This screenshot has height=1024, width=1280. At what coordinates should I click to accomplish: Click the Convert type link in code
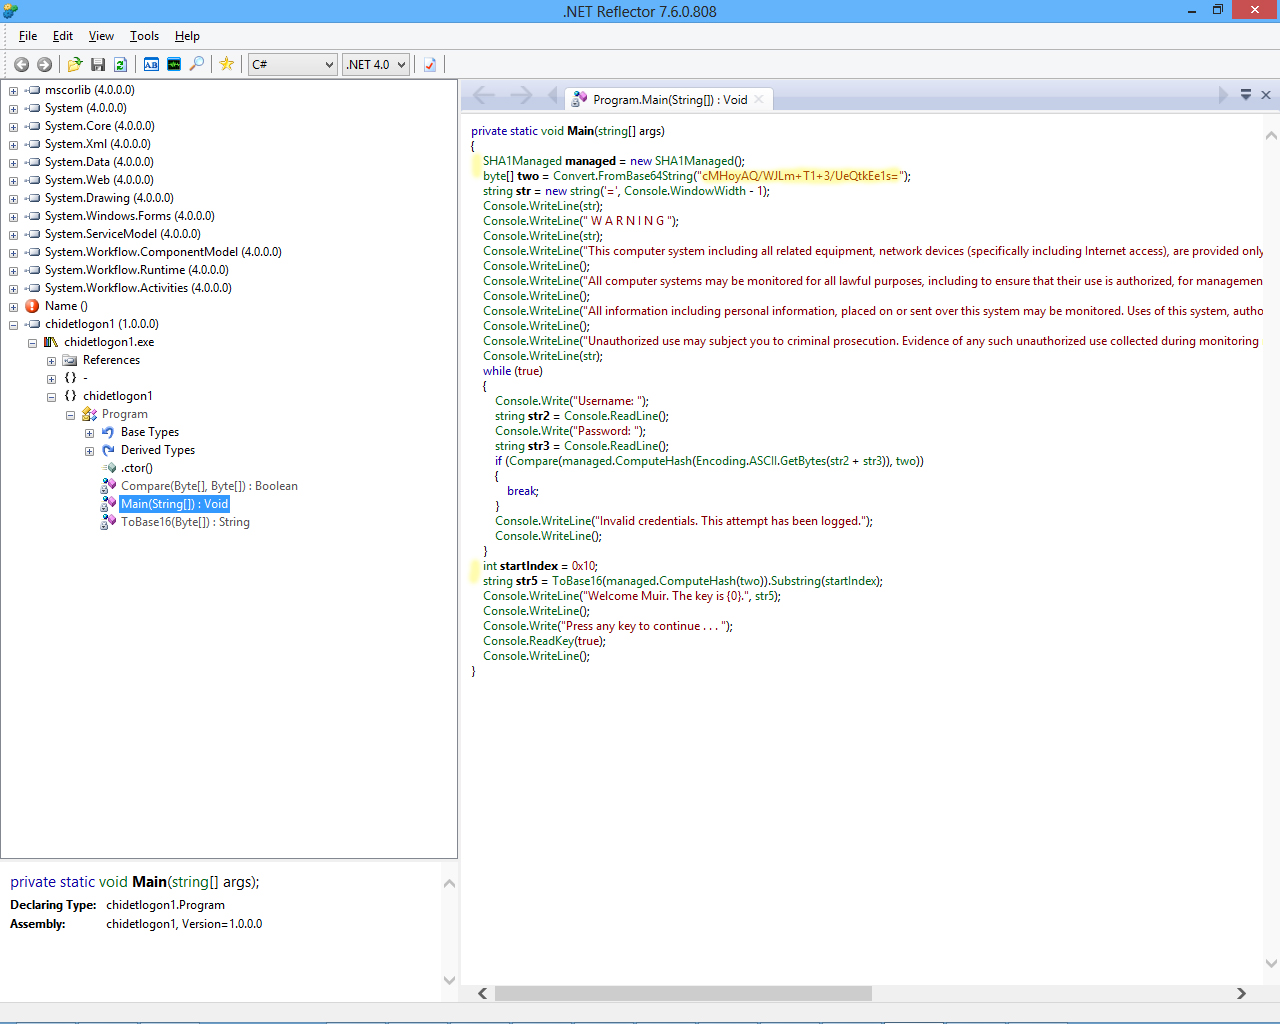coord(574,176)
